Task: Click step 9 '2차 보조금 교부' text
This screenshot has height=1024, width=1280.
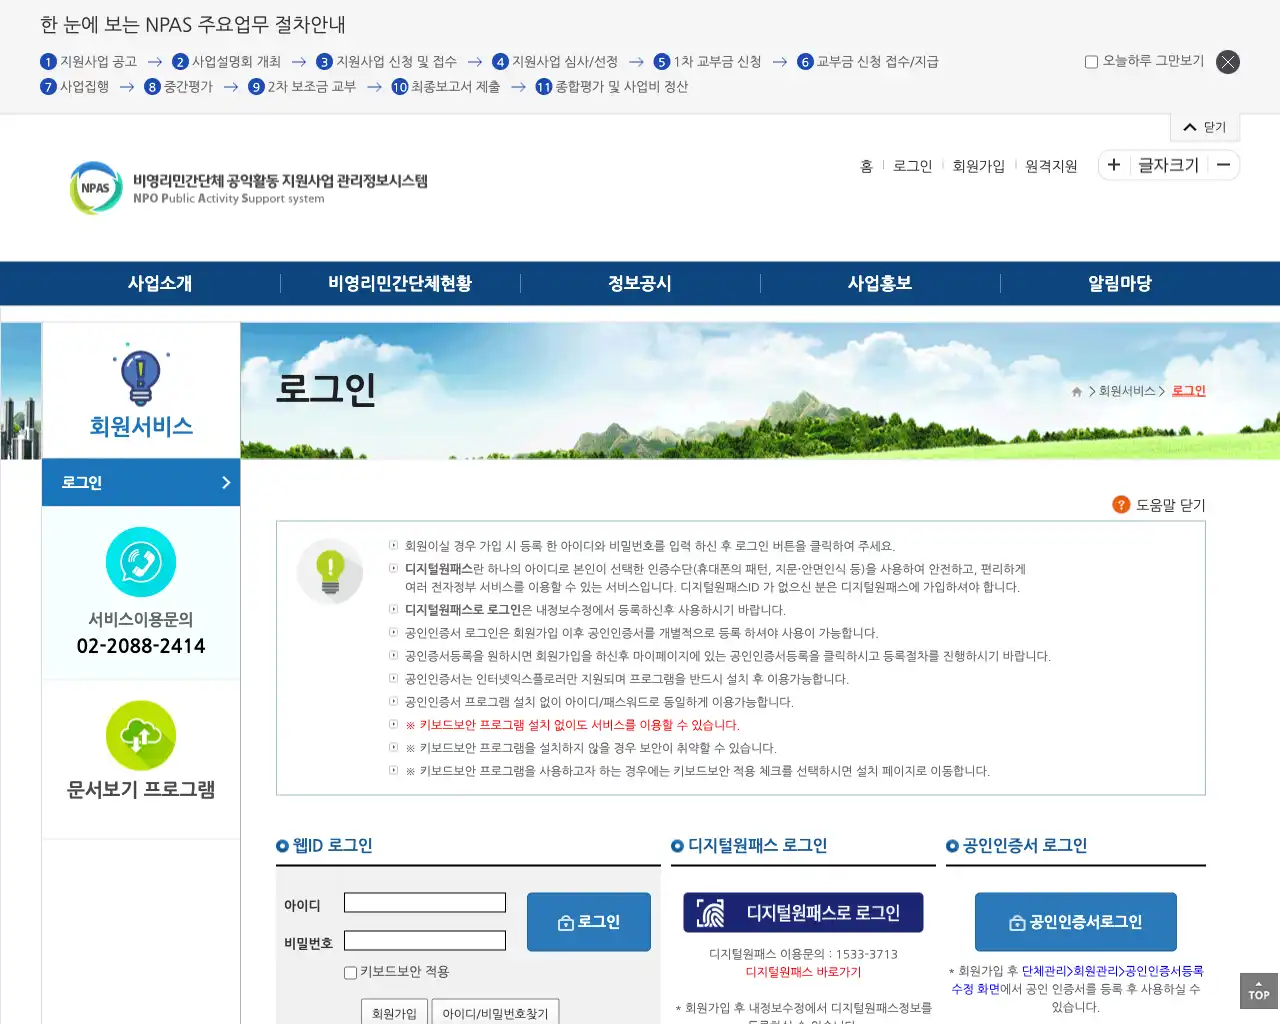Action: pos(311,87)
